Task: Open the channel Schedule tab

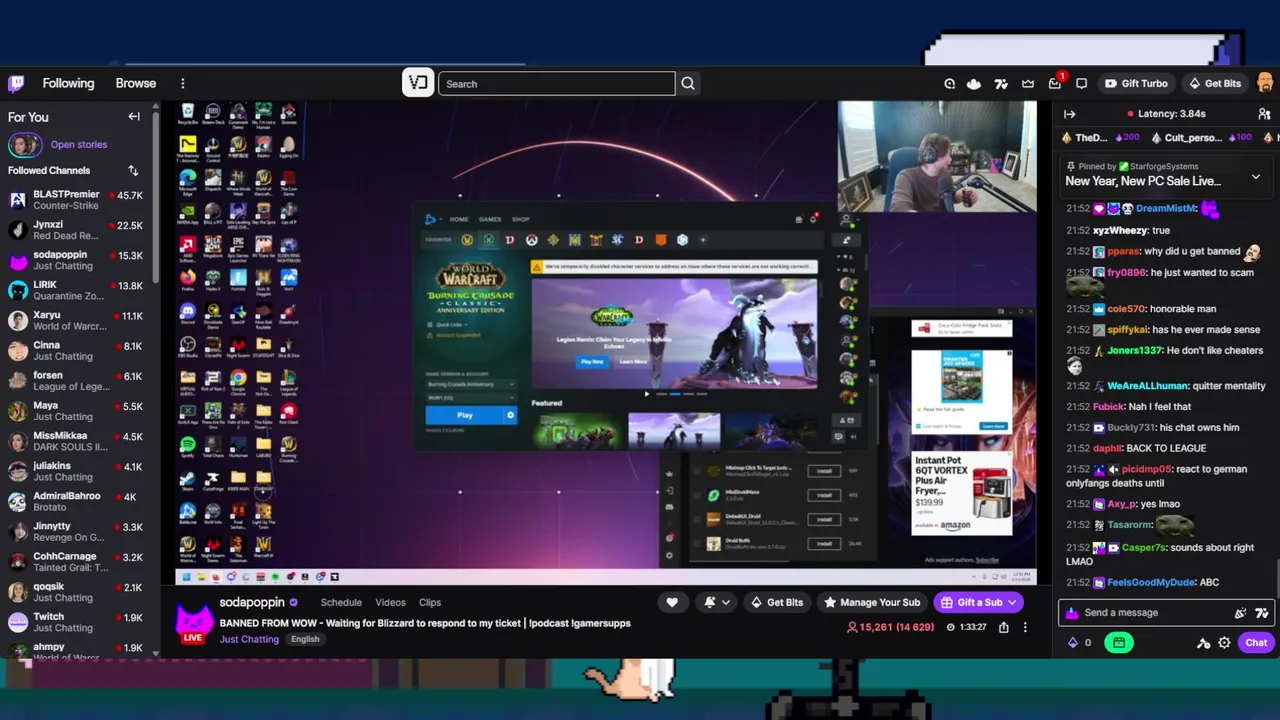Action: tap(341, 602)
